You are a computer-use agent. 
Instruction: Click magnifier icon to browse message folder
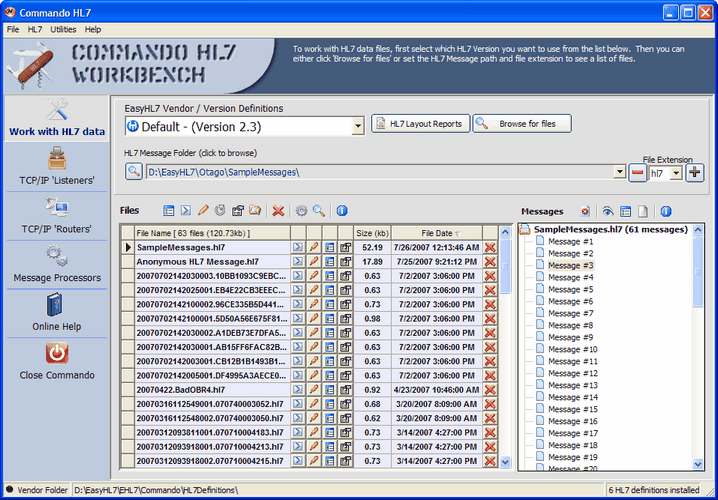coord(133,172)
